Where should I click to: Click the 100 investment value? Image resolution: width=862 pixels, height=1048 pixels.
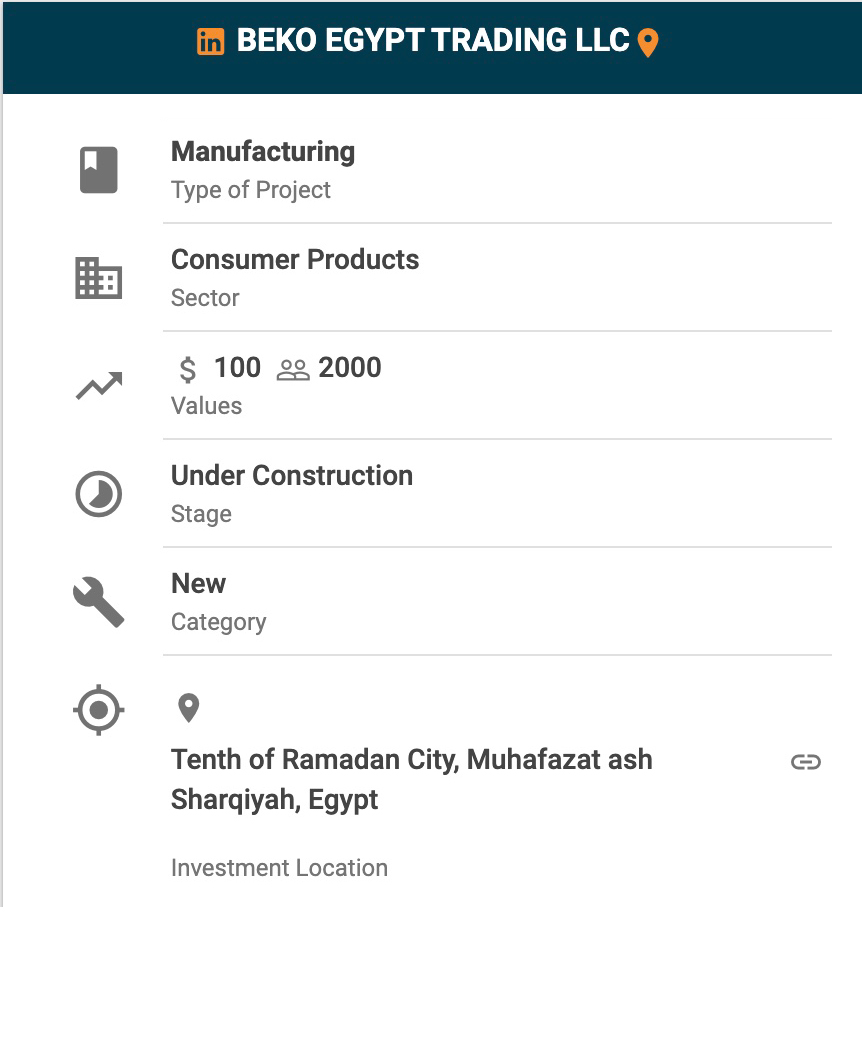click(x=237, y=368)
